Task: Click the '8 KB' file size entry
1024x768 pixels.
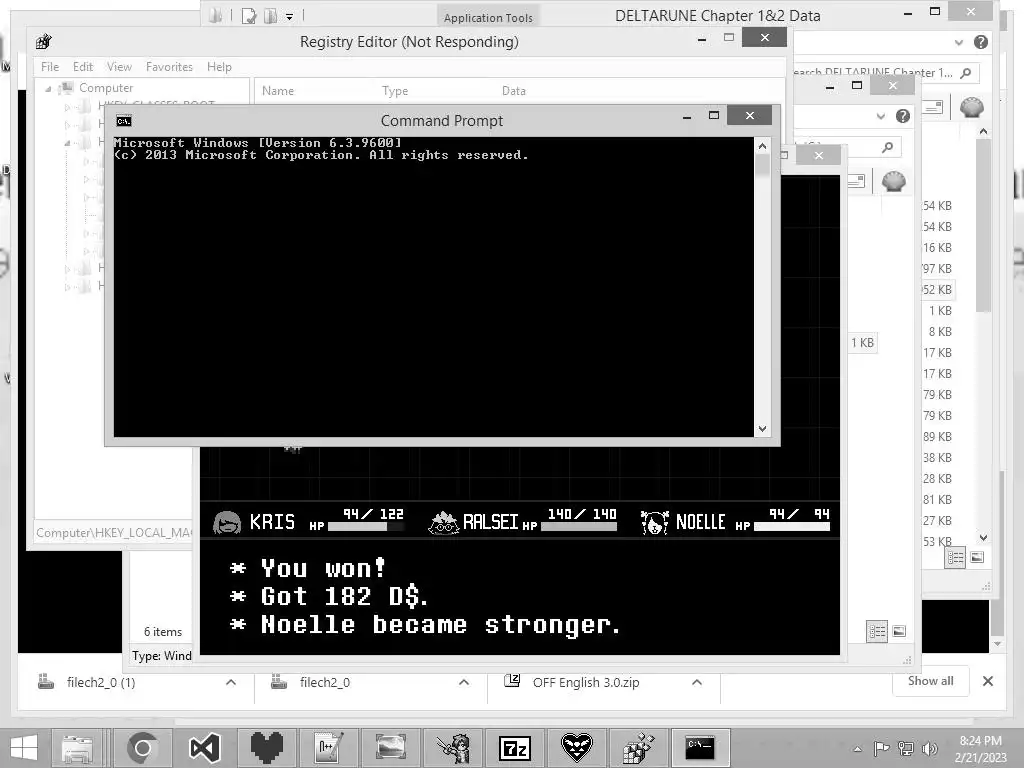Action: 940,332
